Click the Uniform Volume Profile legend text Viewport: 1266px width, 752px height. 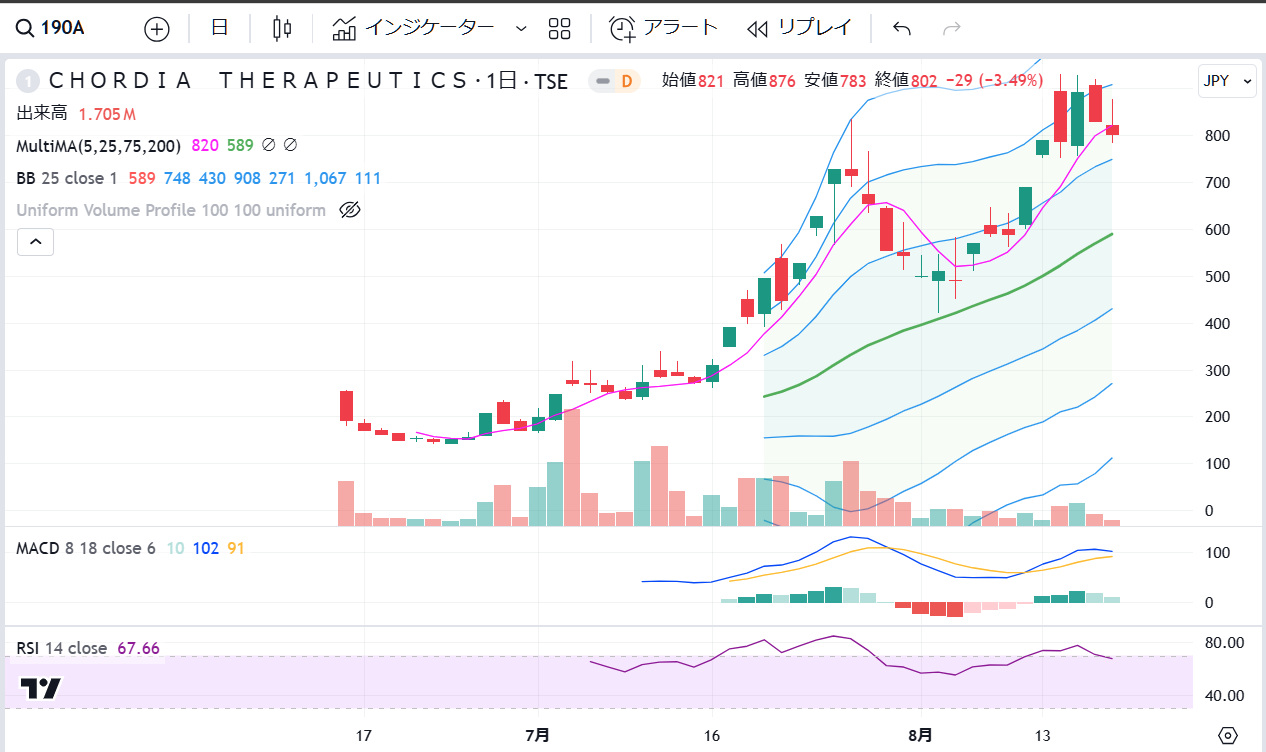(171, 210)
